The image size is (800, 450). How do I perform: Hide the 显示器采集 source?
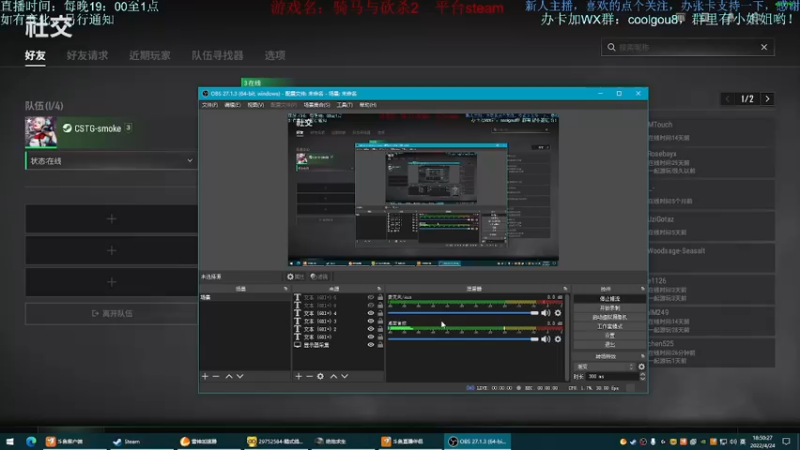(x=371, y=345)
